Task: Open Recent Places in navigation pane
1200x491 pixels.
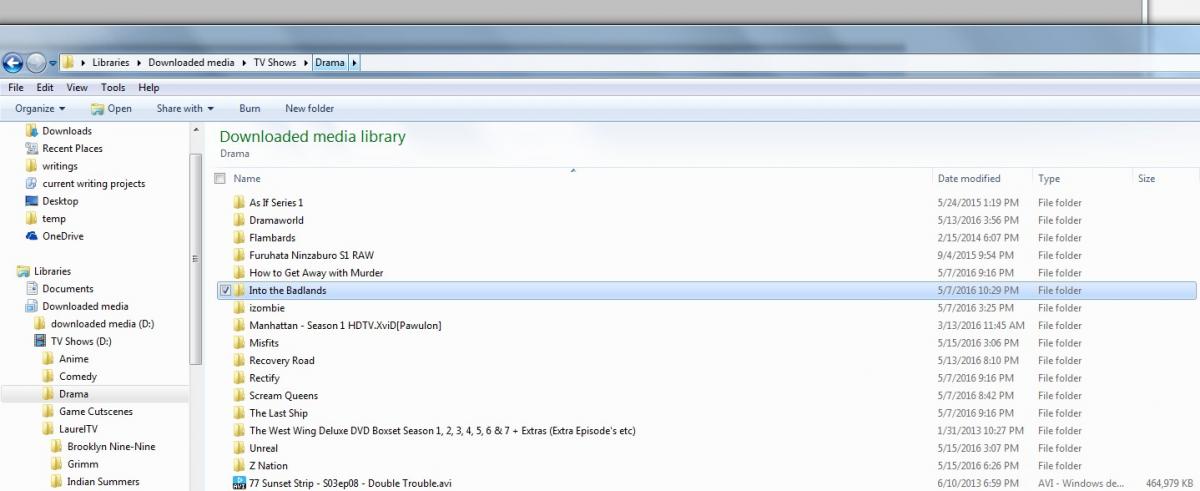Action: (x=72, y=148)
